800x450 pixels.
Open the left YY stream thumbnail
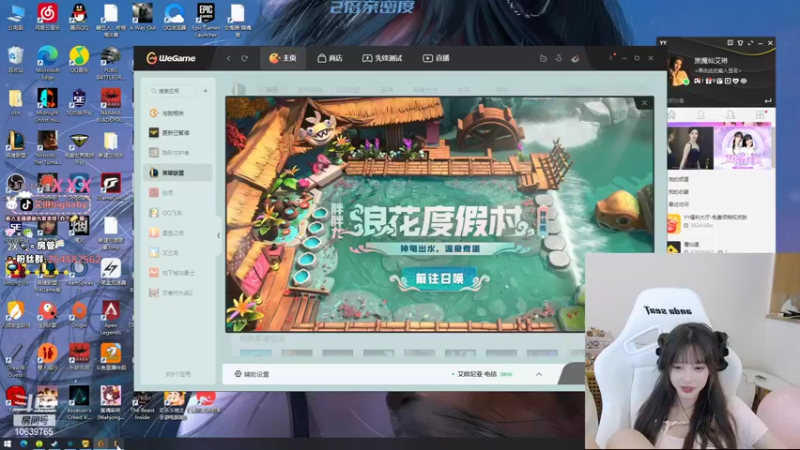point(690,148)
